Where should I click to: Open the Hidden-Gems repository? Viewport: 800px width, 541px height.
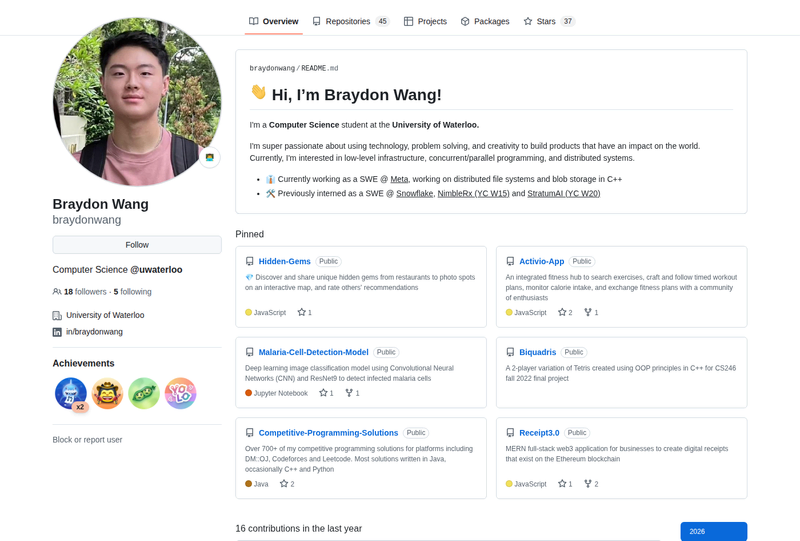click(284, 261)
